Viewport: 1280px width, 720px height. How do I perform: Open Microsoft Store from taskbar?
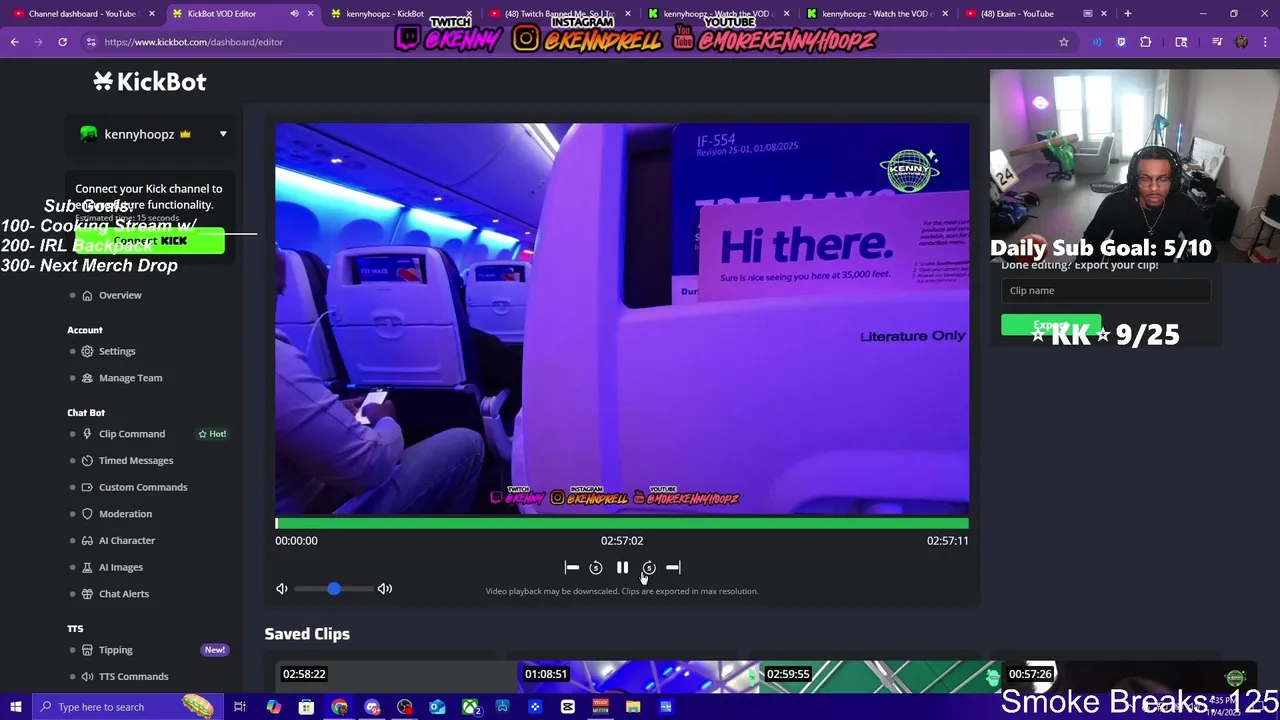(x=306, y=707)
